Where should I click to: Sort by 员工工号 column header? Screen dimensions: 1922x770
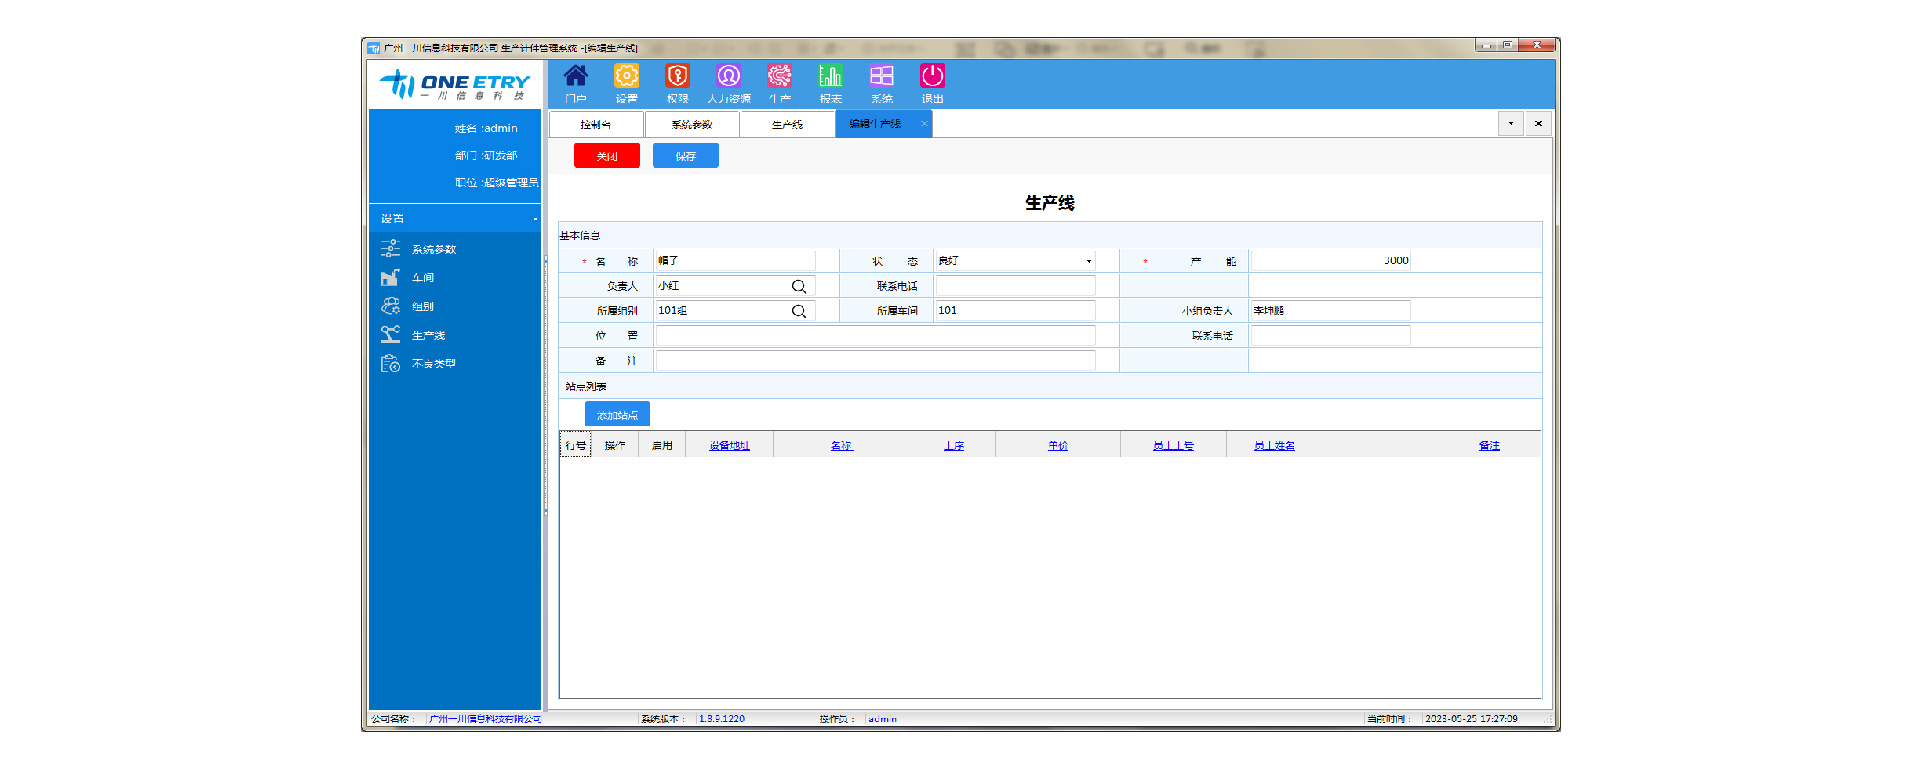pos(1173,446)
